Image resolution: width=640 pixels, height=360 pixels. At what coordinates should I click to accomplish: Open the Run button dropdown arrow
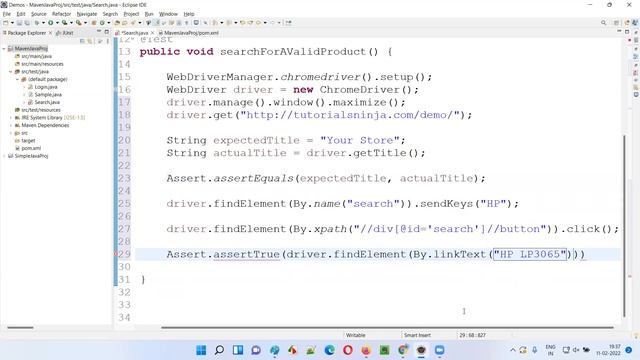point(57,23)
